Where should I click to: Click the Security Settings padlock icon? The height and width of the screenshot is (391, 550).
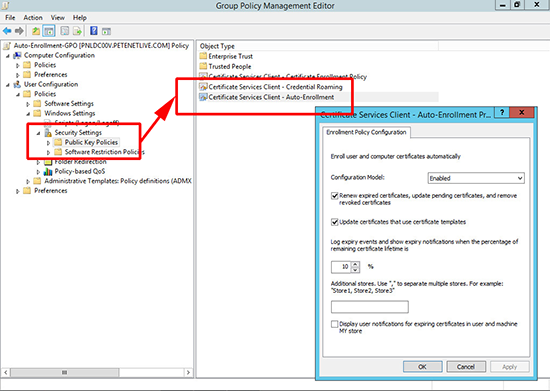(48, 133)
